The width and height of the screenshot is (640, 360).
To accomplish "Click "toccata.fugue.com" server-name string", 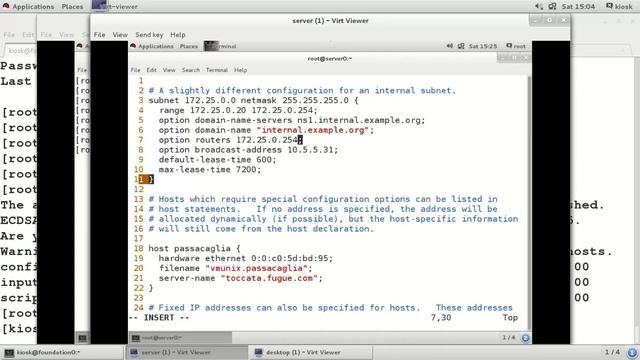I will 269,278.
